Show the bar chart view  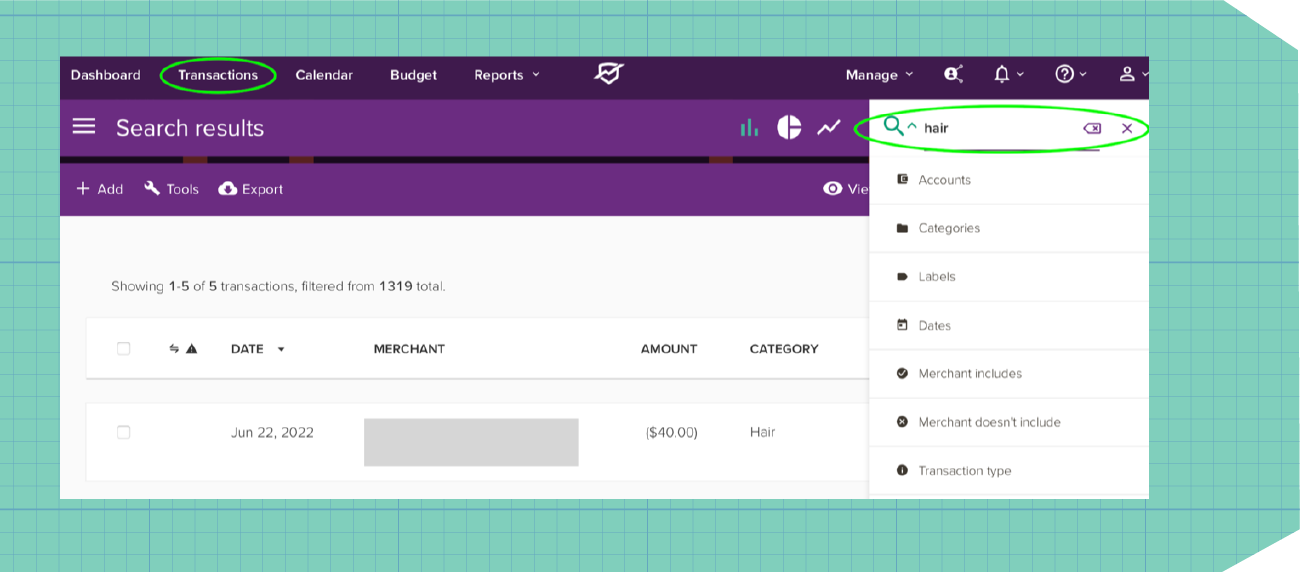click(748, 128)
